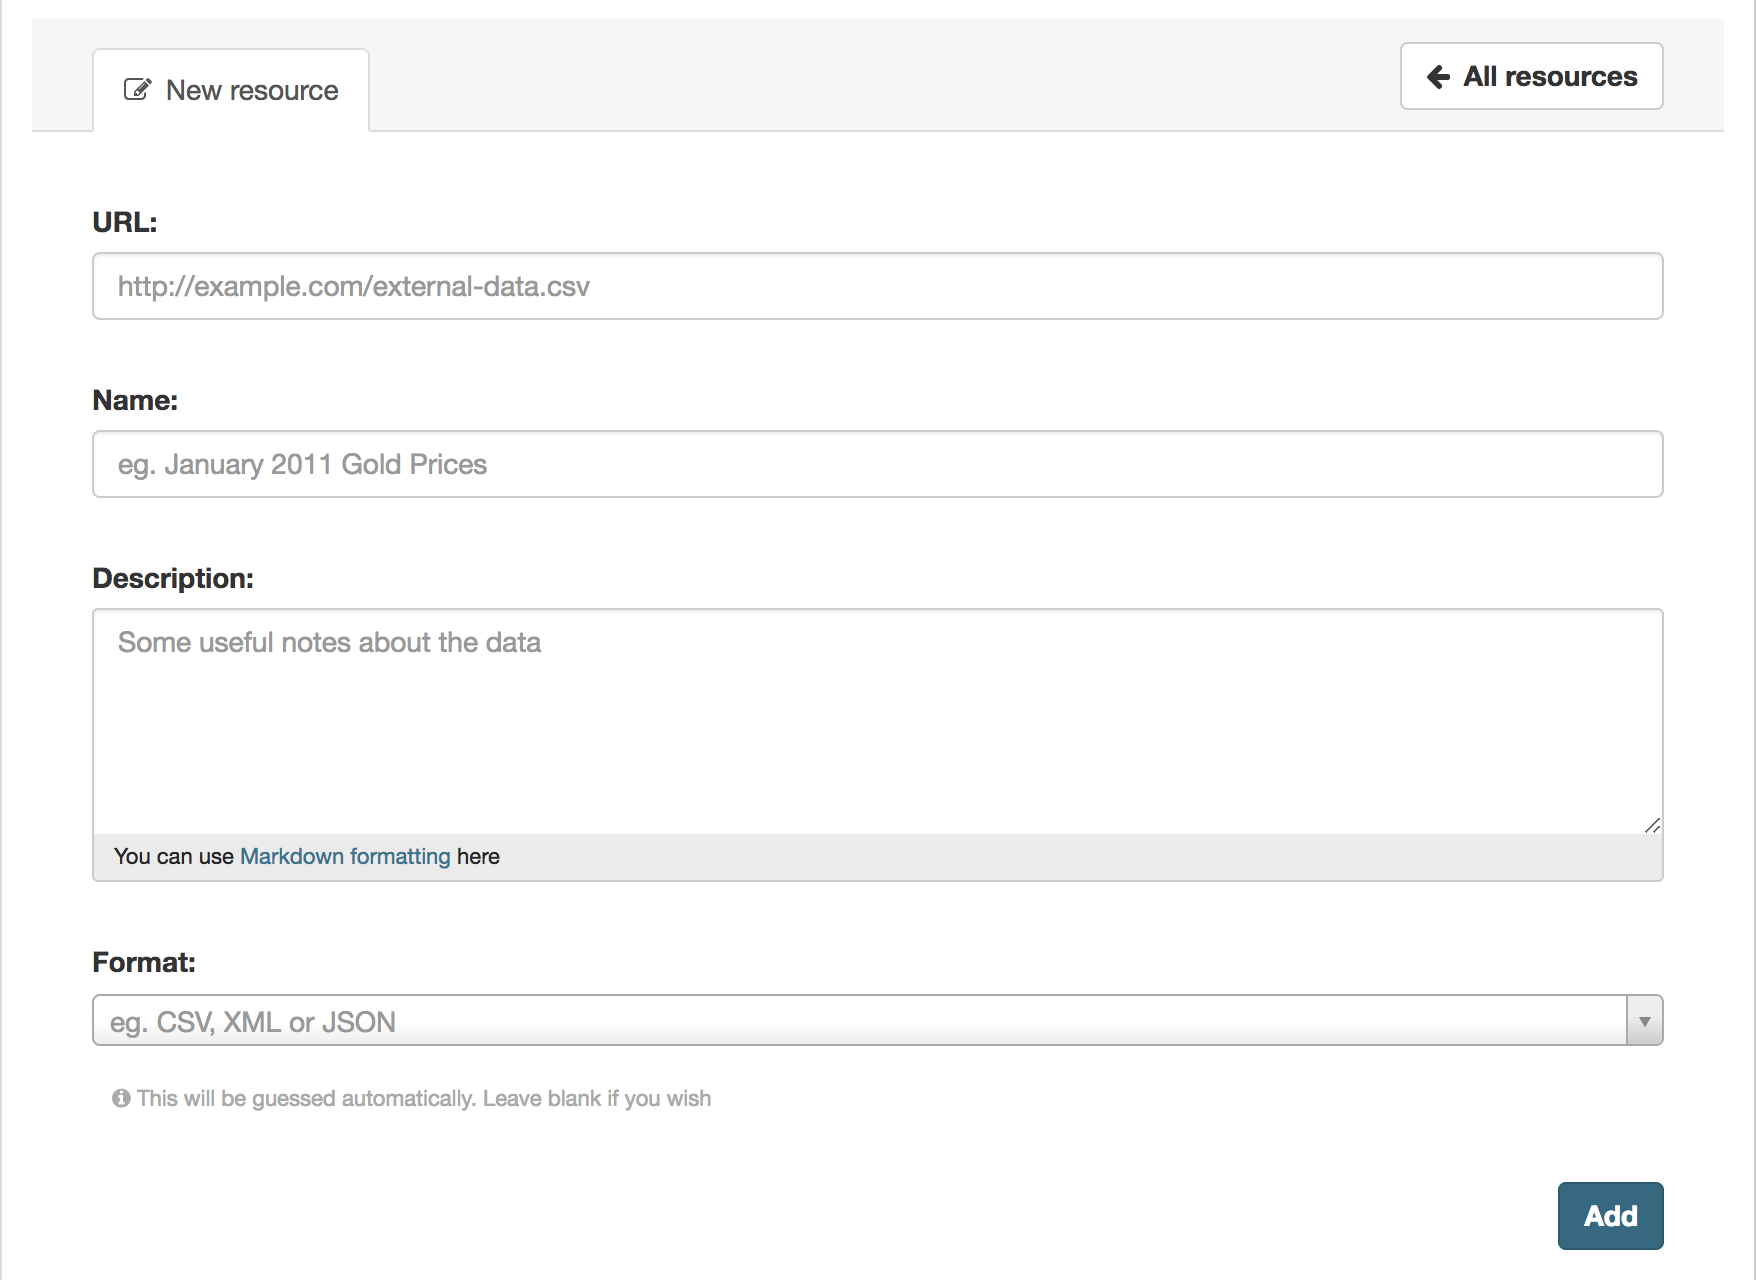Go back via All resources button

click(1531, 76)
